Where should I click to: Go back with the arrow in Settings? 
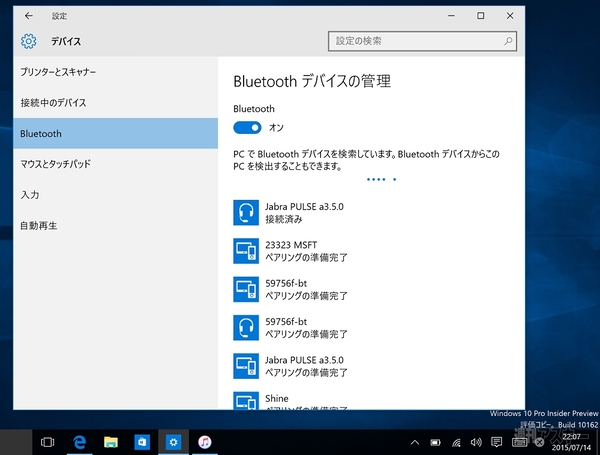(29, 16)
